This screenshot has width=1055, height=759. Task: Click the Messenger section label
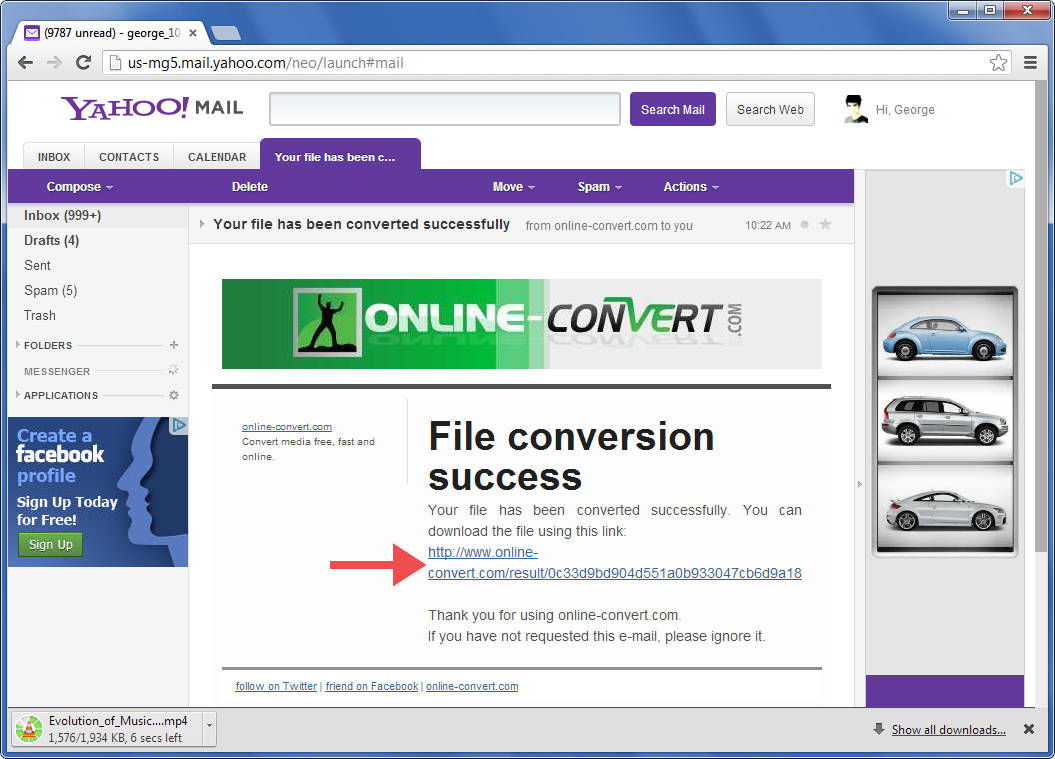tap(57, 371)
